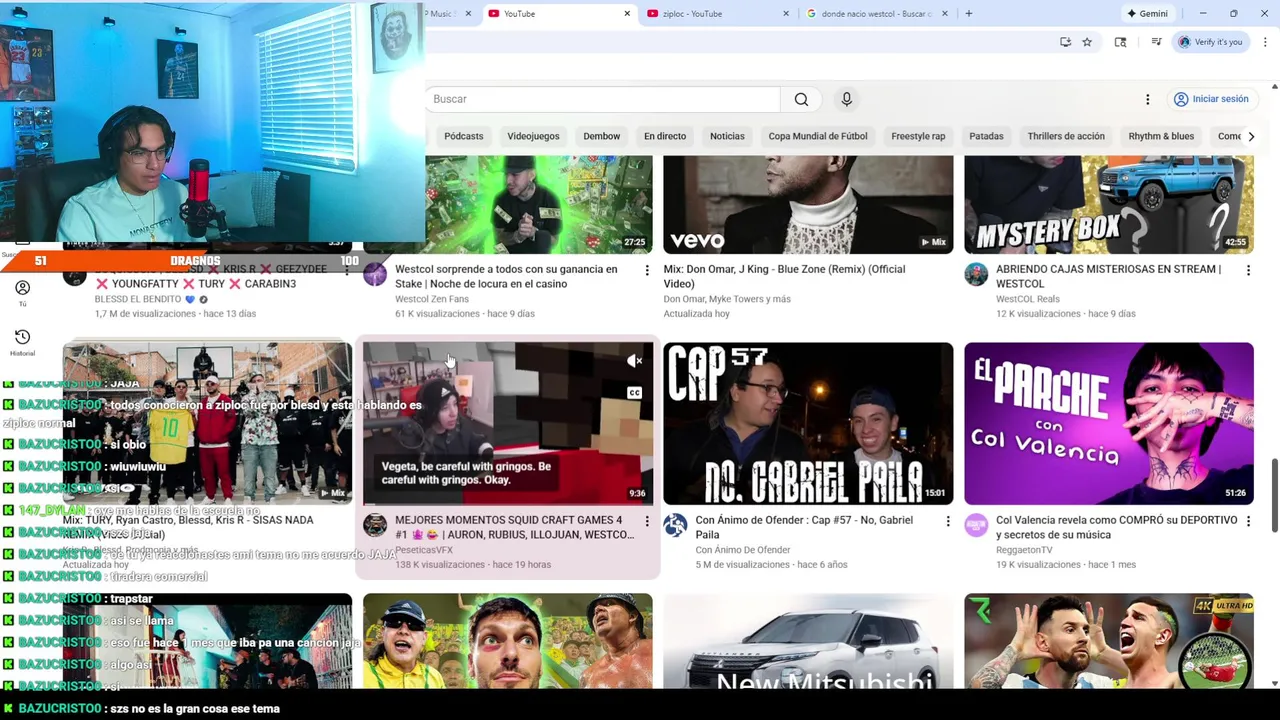This screenshot has height=720, width=1280.
Task: Open YouTube settings three-dot menu beside Iniciar sesión
Action: click(1147, 99)
